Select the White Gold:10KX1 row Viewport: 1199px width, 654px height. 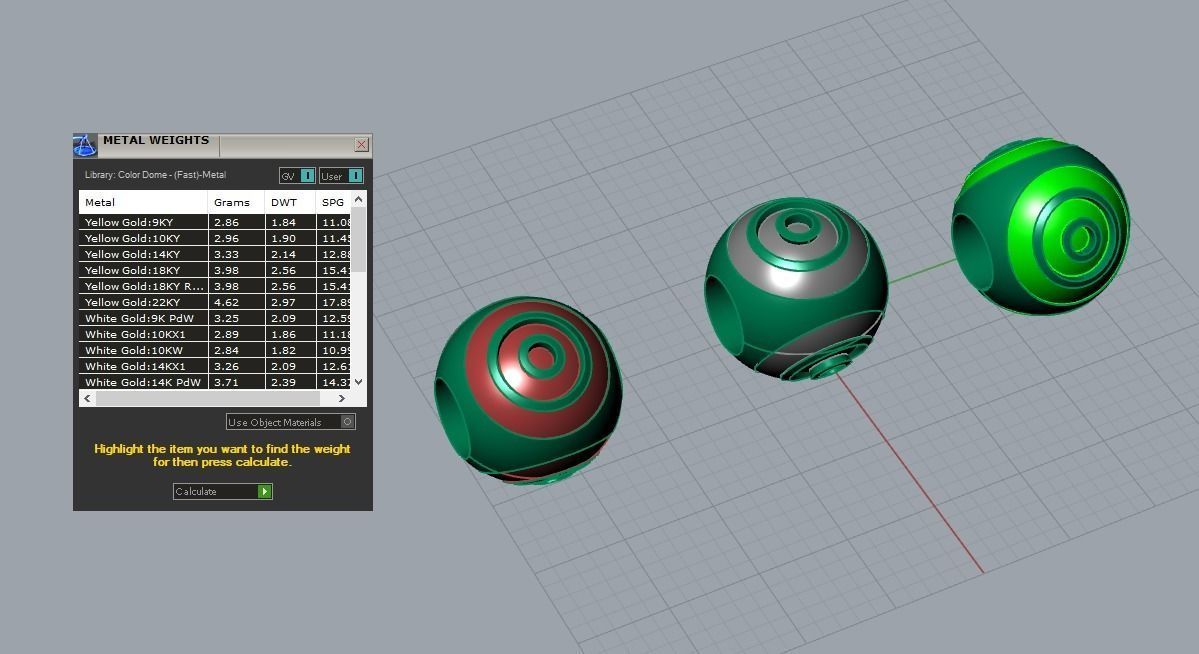tap(215, 335)
